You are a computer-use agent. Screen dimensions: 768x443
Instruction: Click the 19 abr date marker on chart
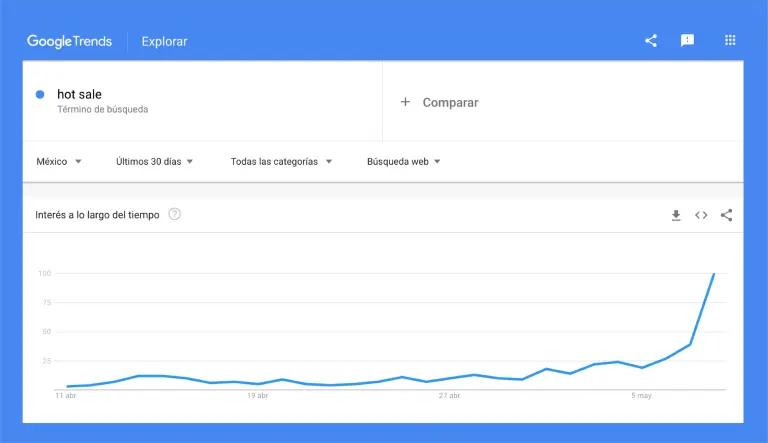257,396
